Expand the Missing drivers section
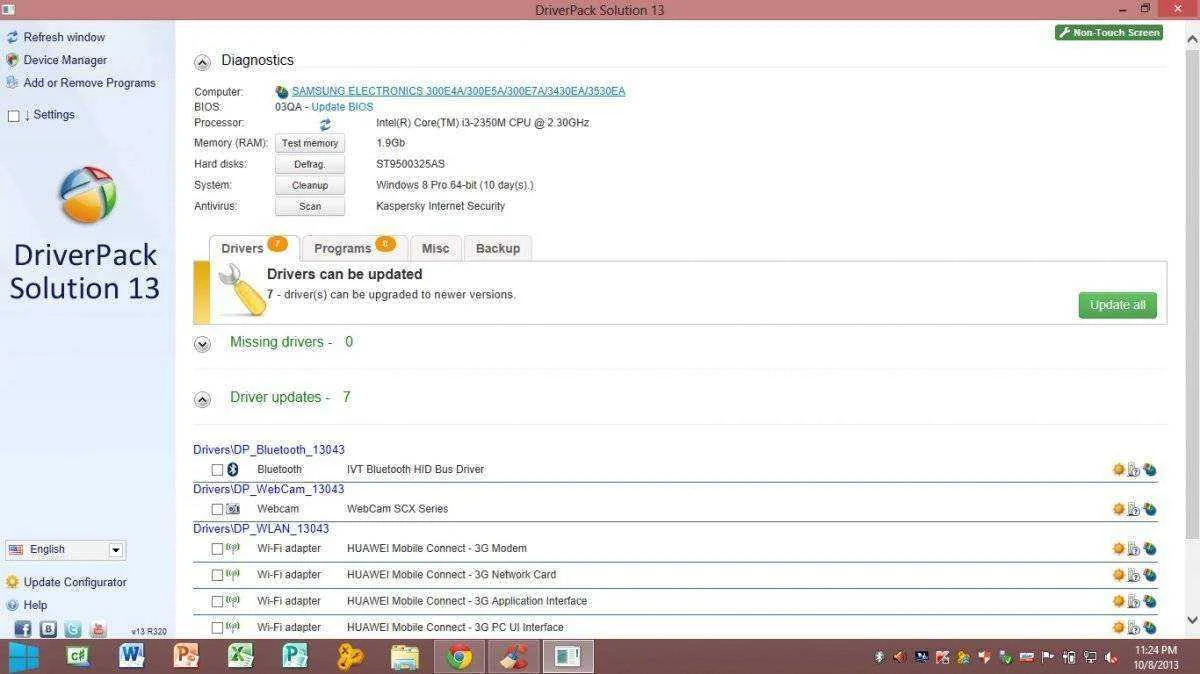 pyautogui.click(x=202, y=344)
